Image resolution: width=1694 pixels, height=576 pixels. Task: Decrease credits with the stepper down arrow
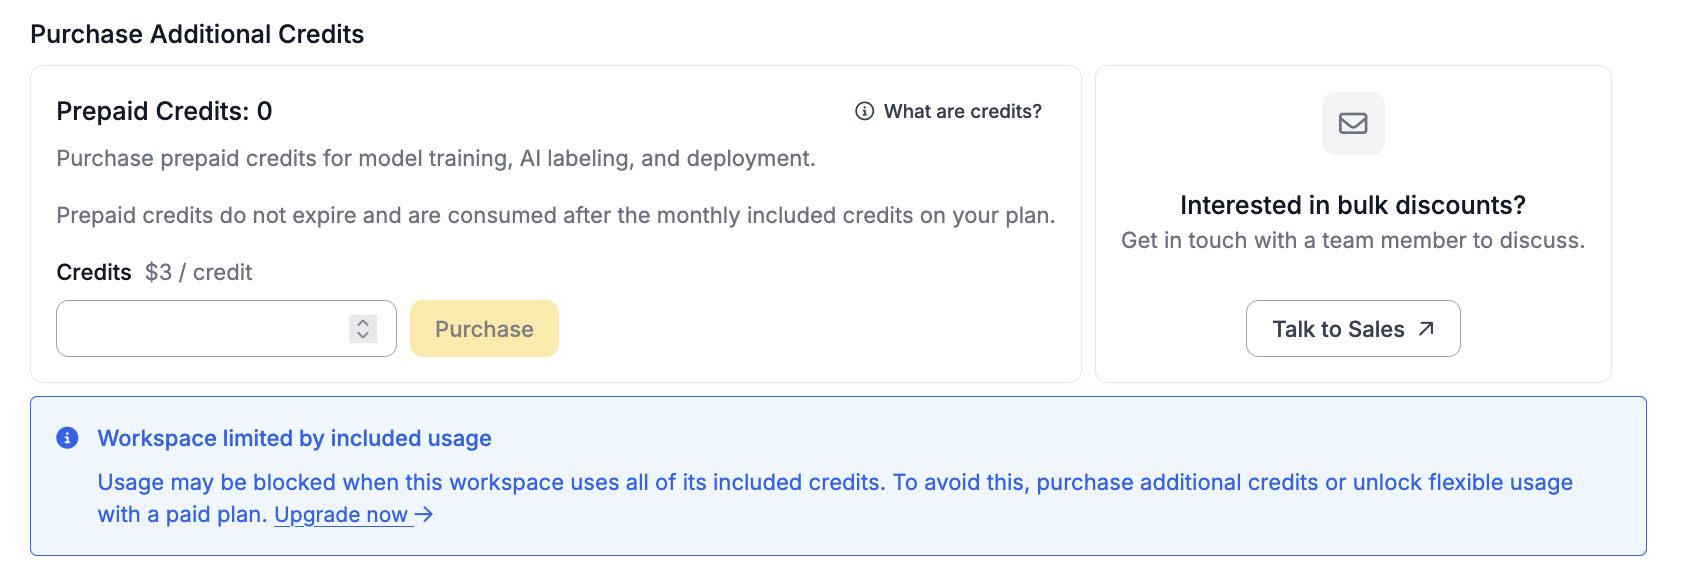(363, 335)
